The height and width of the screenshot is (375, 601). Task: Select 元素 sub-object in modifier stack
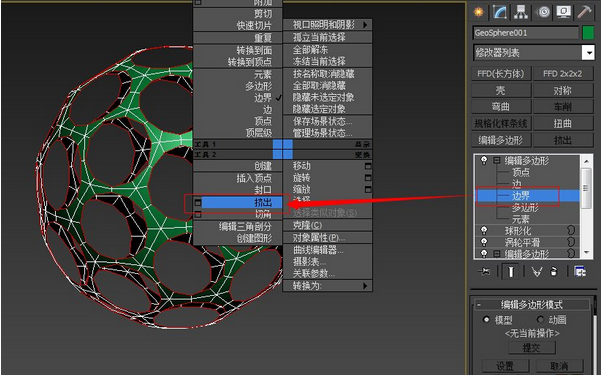(521, 219)
